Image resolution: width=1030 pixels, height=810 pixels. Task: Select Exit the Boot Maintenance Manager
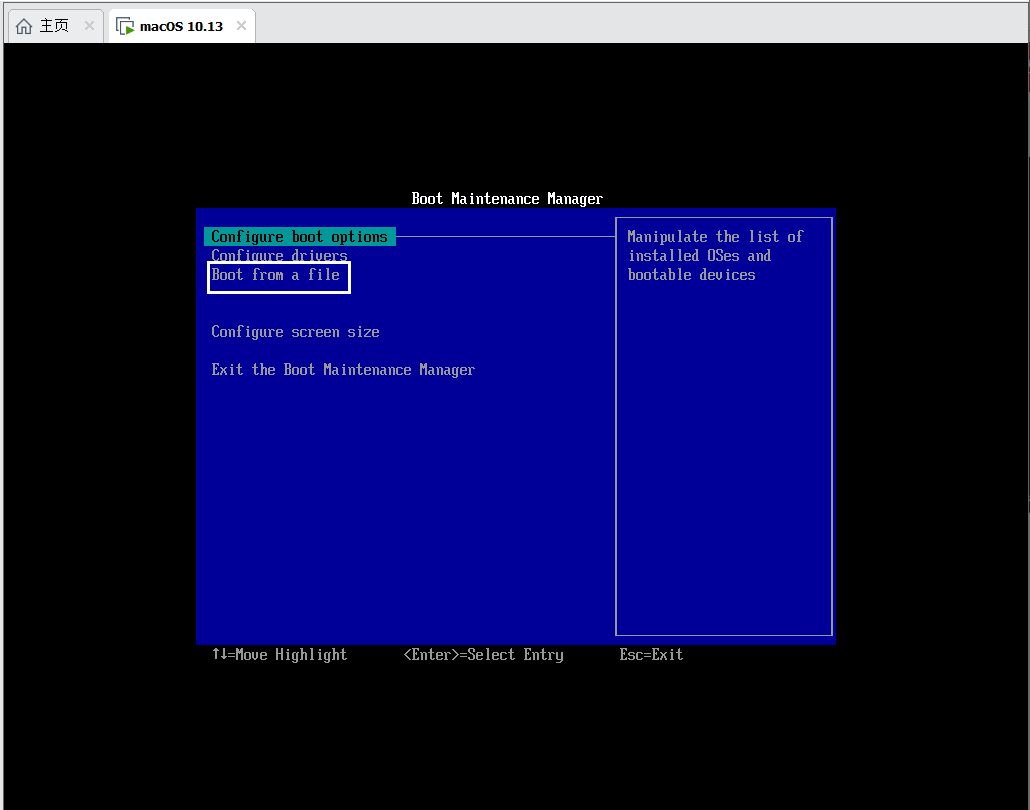point(343,370)
